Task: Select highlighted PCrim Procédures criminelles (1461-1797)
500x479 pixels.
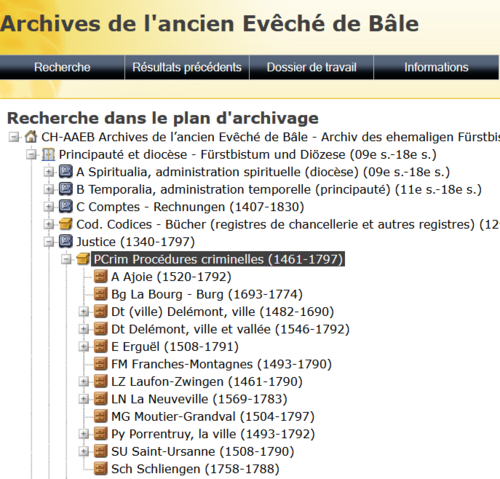Action: [218, 259]
